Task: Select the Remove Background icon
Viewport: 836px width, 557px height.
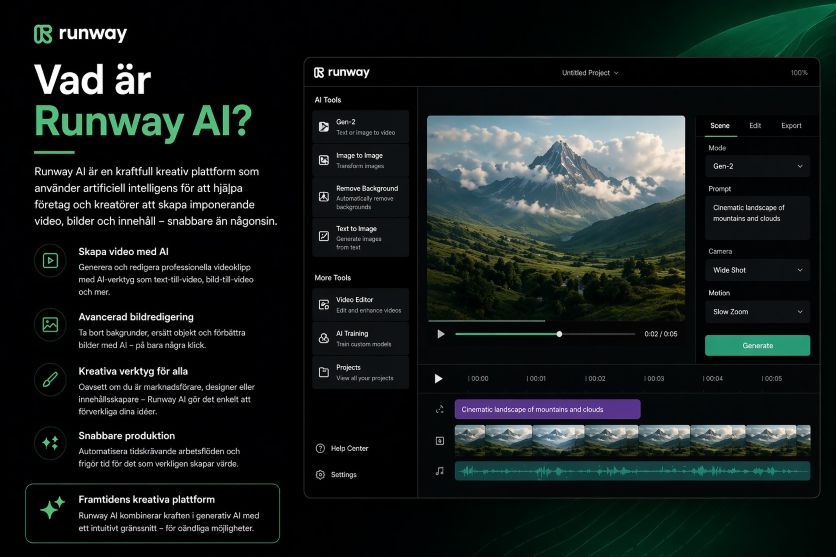Action: tap(324, 197)
